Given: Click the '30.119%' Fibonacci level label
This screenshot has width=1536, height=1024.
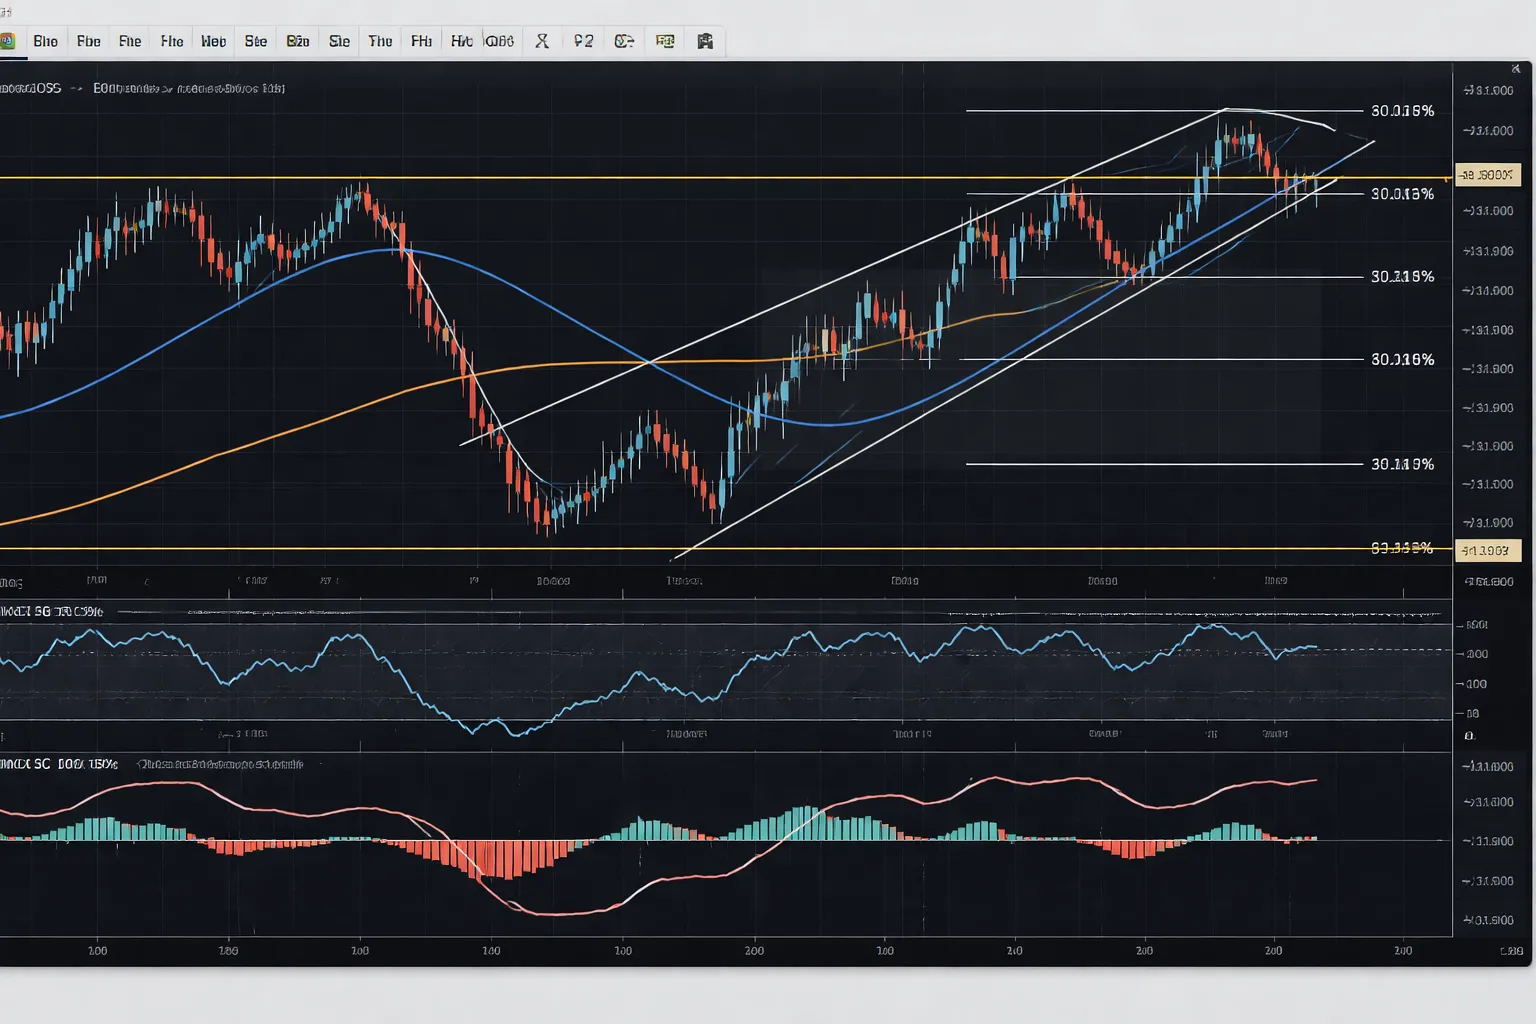Looking at the screenshot, I should (1402, 464).
